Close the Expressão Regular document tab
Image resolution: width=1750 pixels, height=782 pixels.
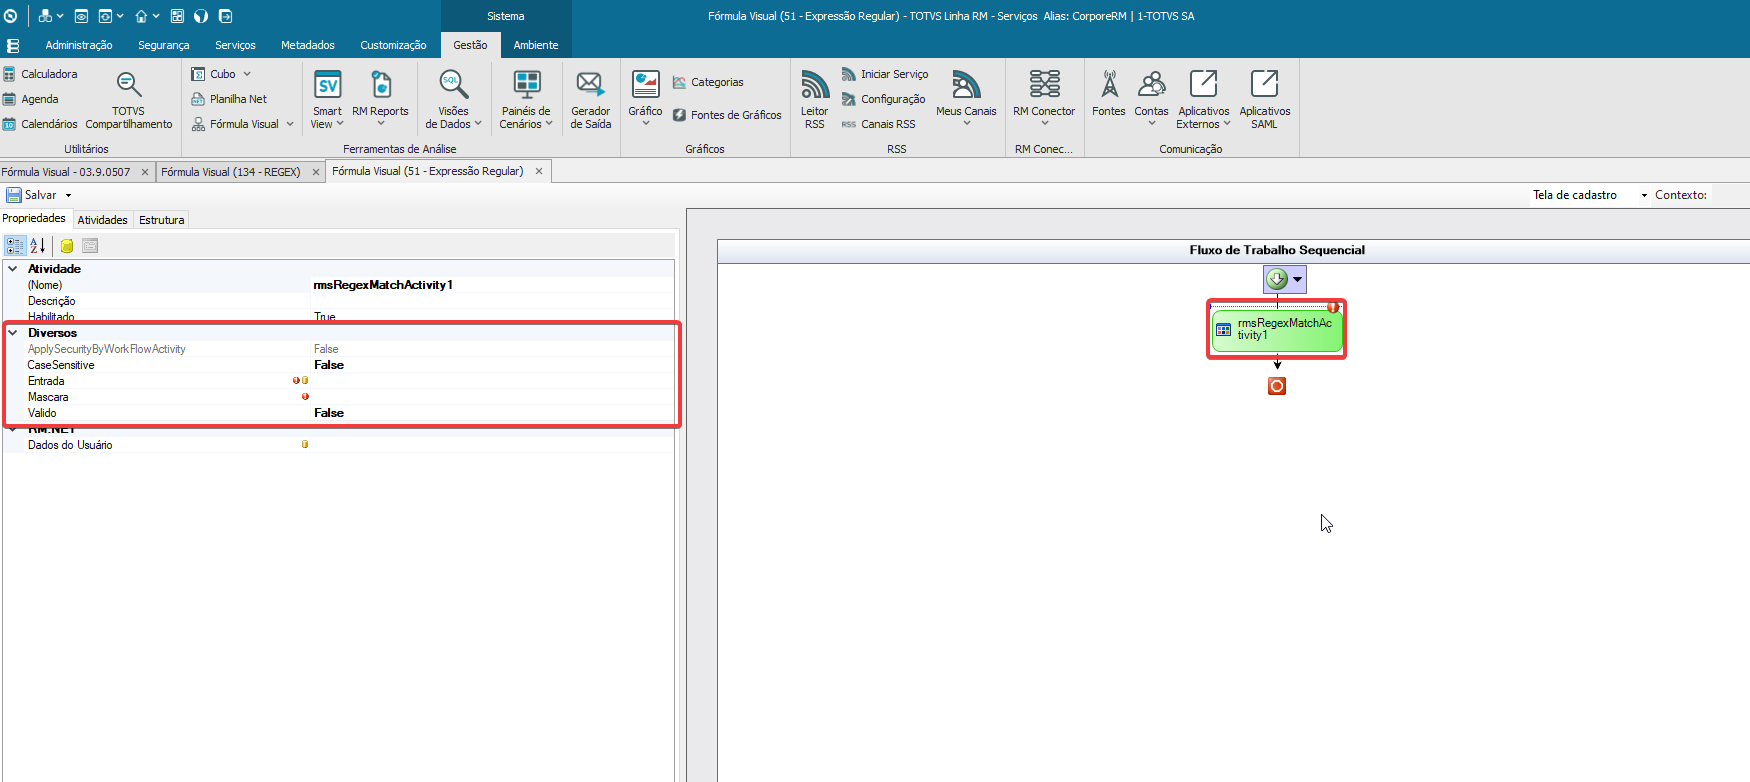click(539, 171)
